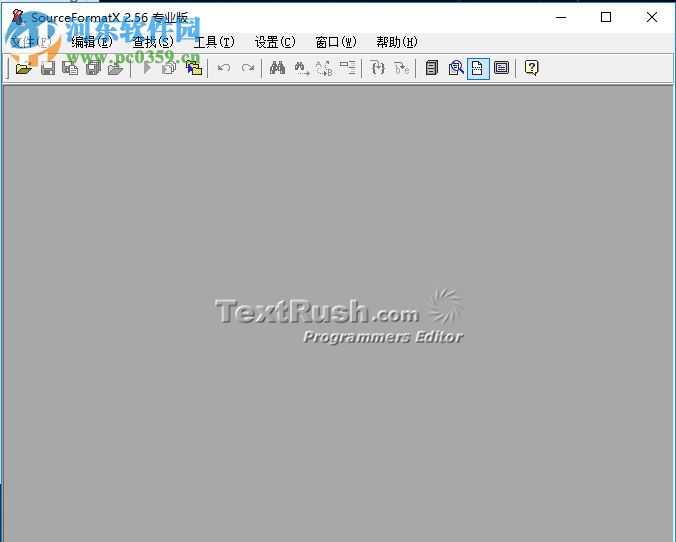Open the 编辑(E) menu
This screenshot has height=542, width=676.
point(92,42)
